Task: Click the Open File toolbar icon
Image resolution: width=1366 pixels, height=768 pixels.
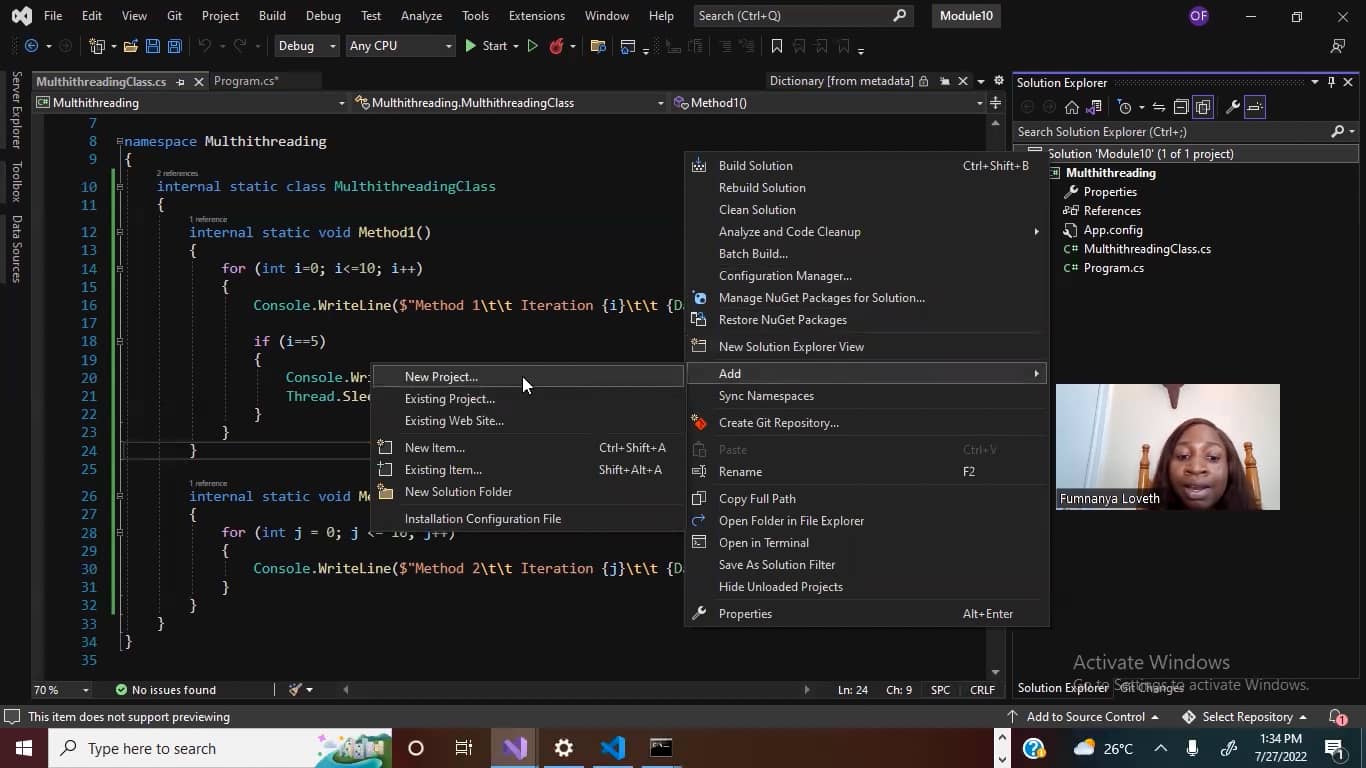Action: tap(131, 46)
